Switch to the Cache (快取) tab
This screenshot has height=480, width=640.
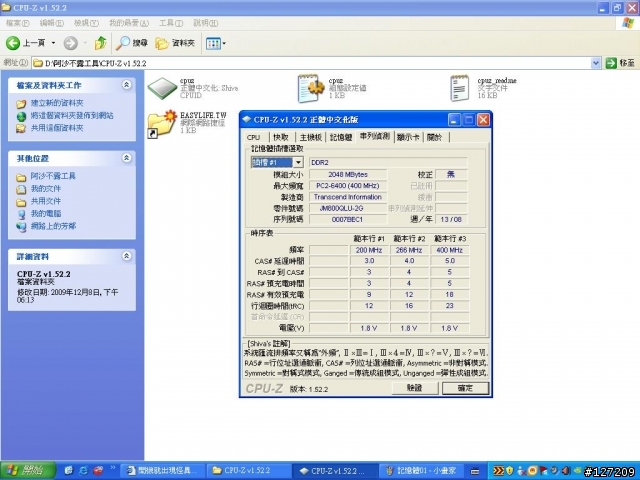point(281,138)
